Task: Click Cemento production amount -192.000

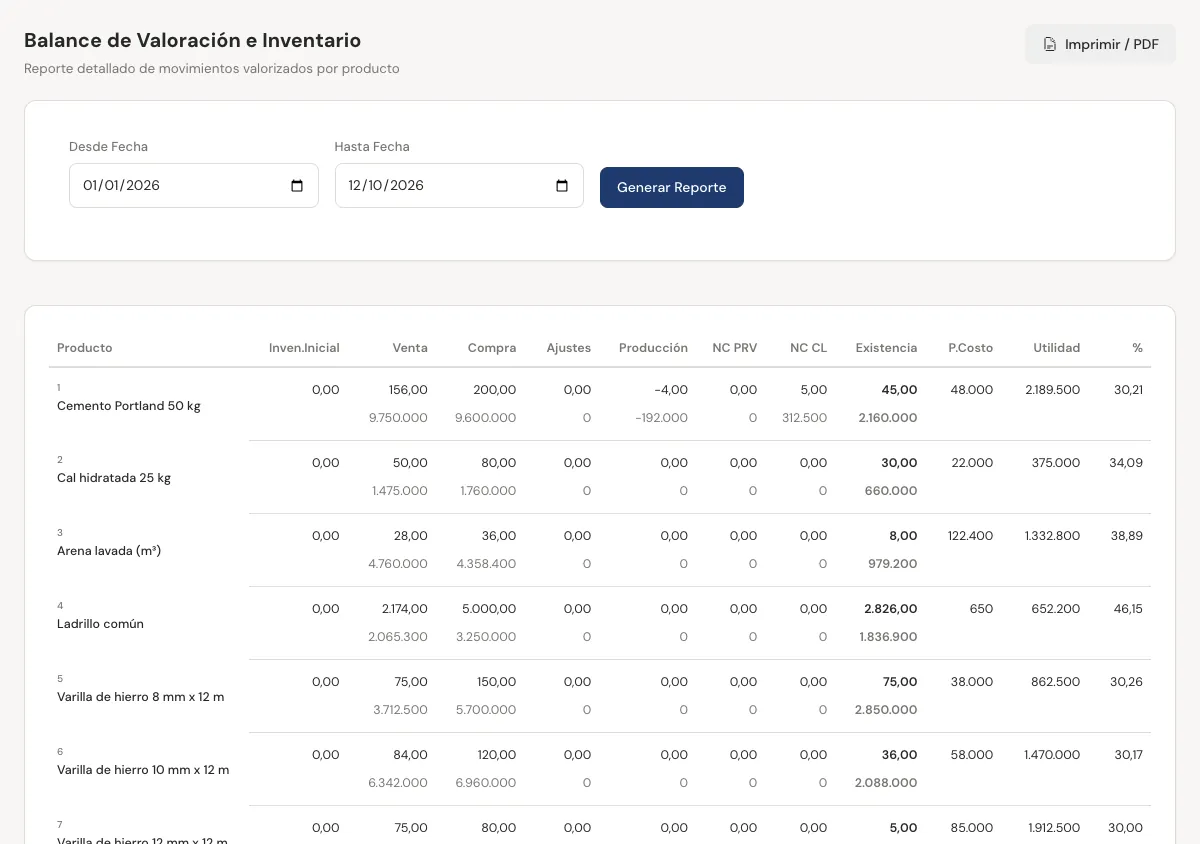Action: (x=661, y=418)
